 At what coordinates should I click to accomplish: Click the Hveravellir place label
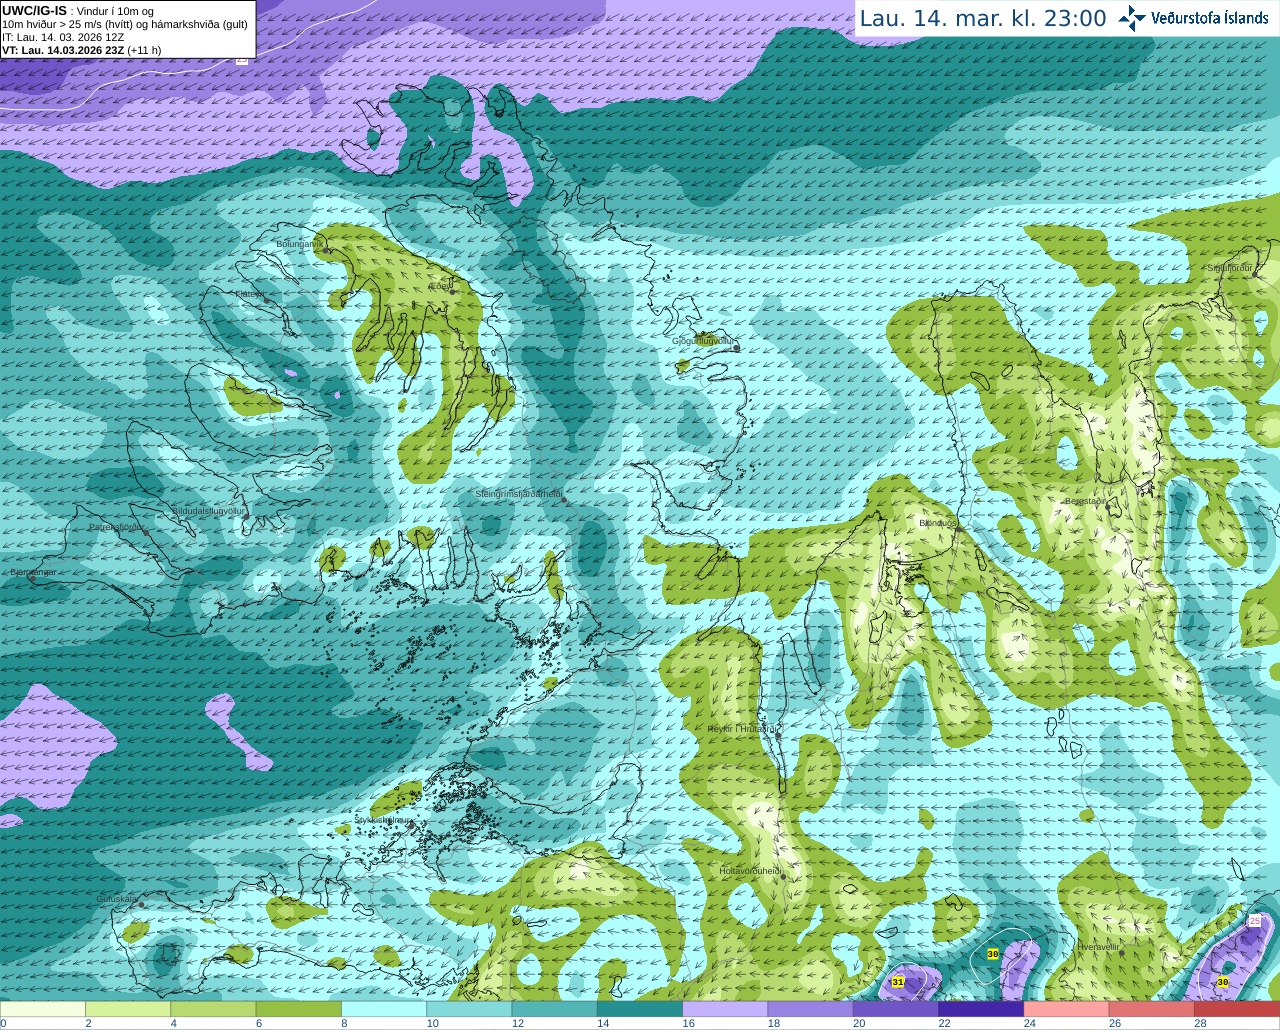[1099, 946]
